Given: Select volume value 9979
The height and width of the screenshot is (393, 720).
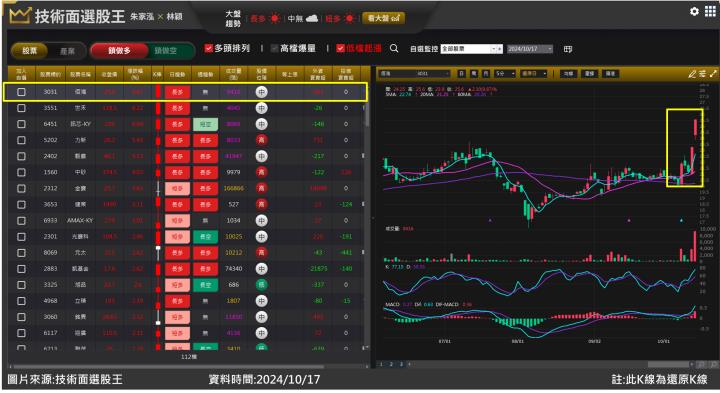Looking at the screenshot, I should [233, 172].
